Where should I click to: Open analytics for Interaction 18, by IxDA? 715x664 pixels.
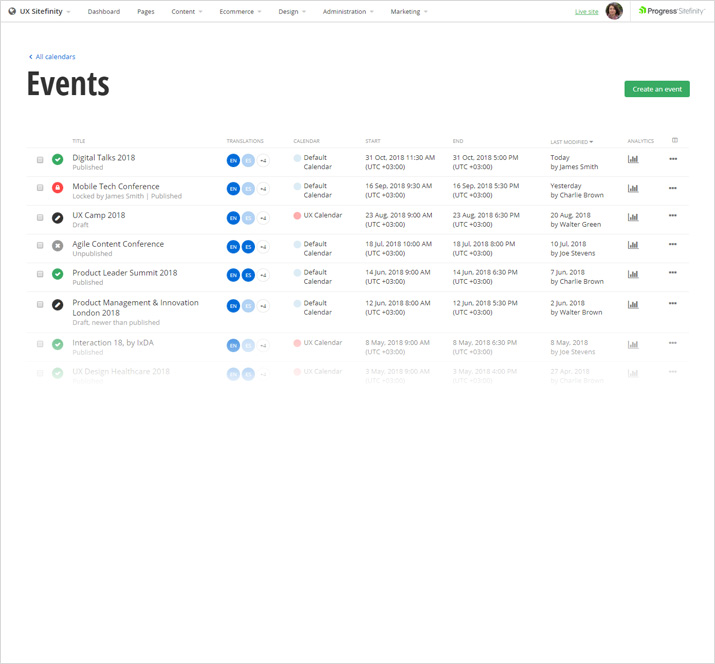tap(633, 344)
